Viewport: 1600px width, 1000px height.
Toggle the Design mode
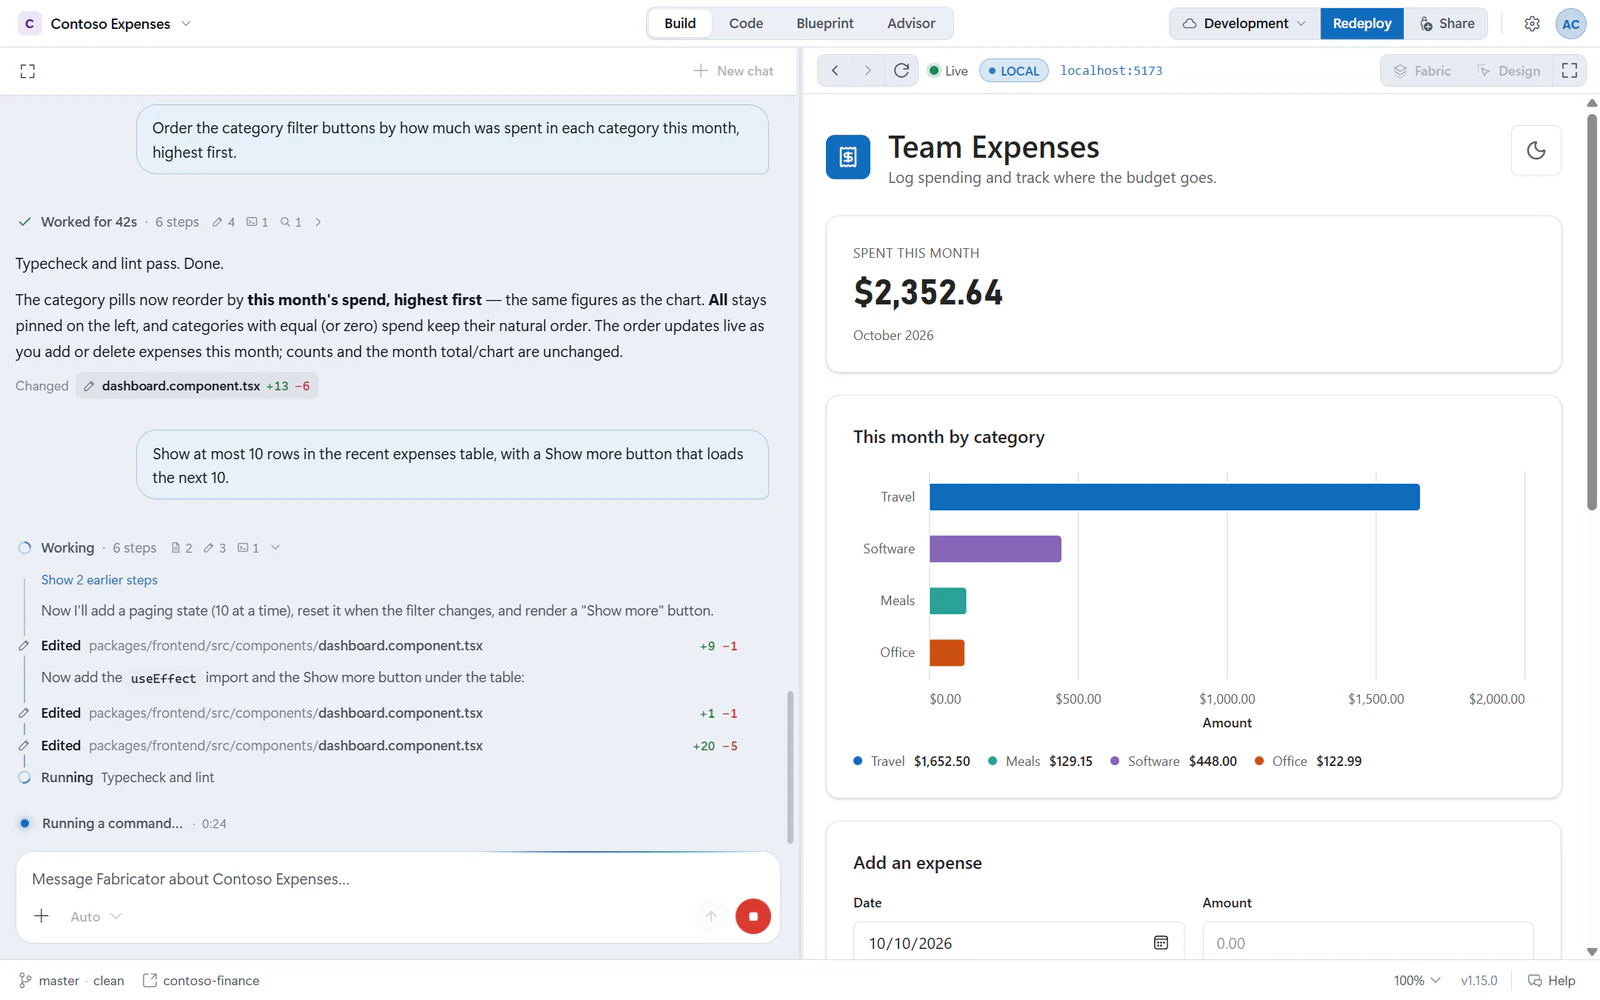coord(1508,70)
